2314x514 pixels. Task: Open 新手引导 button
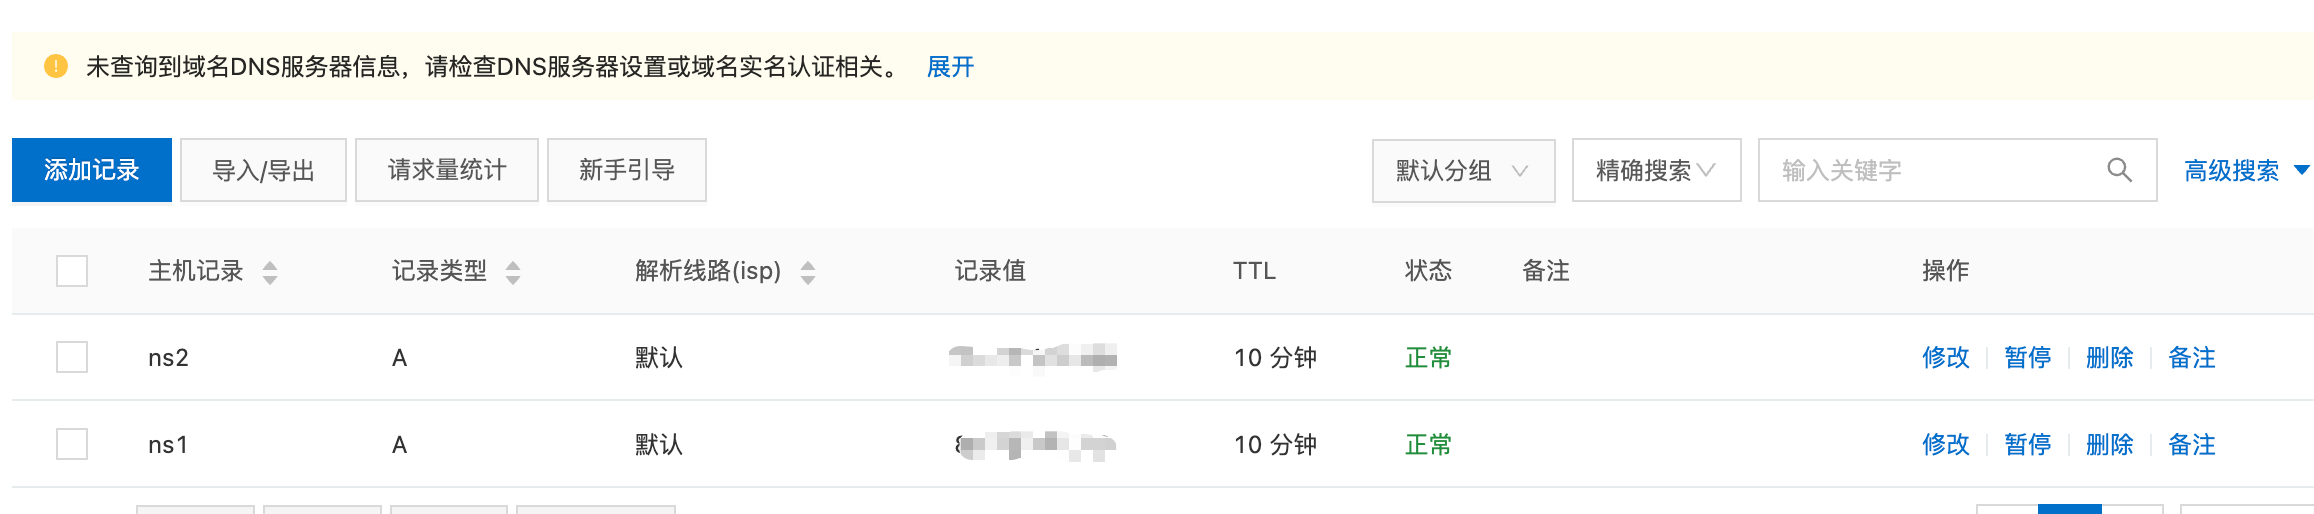click(x=627, y=170)
